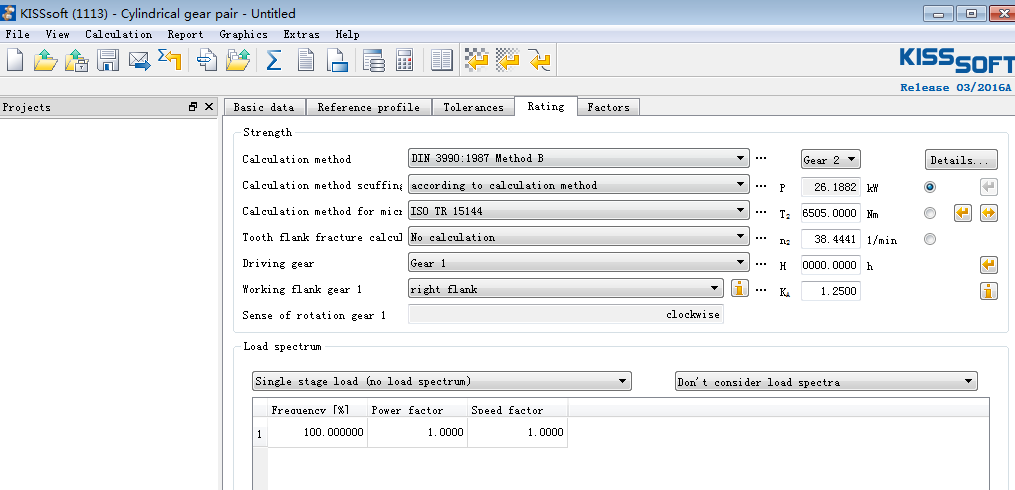Select the radio button for speed n2

click(930, 239)
